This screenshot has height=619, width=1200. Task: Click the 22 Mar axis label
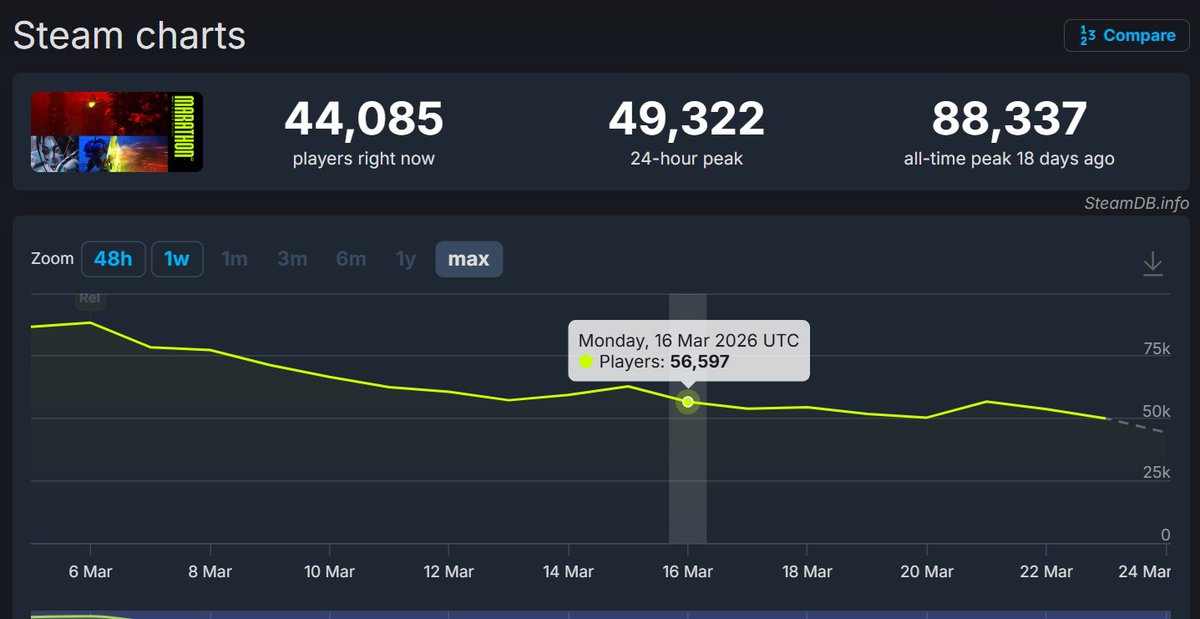[1046, 571]
